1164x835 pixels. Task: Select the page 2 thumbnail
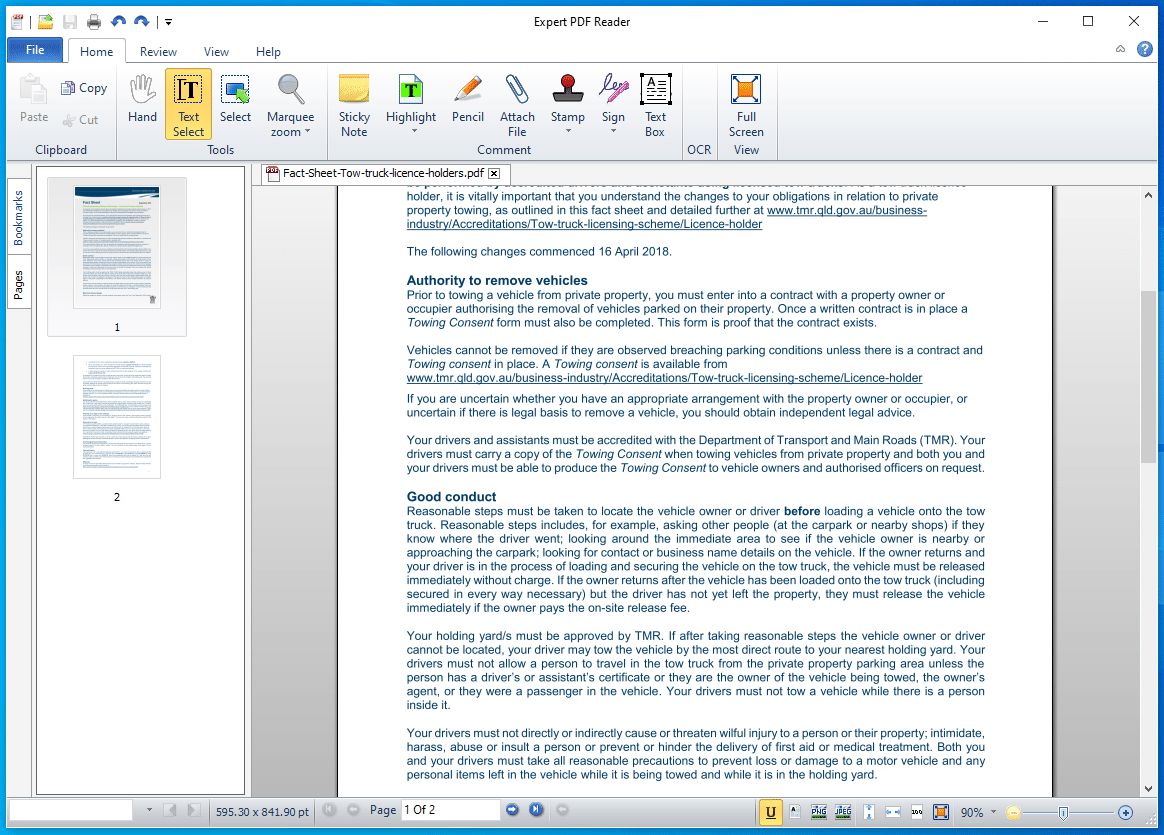(117, 418)
